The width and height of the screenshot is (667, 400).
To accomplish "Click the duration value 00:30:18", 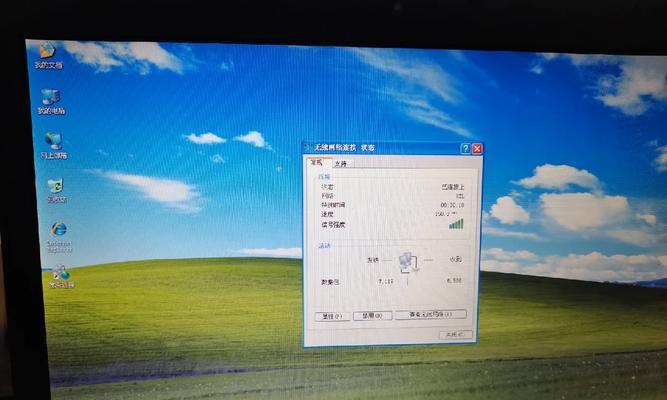I will pyautogui.click(x=453, y=205).
